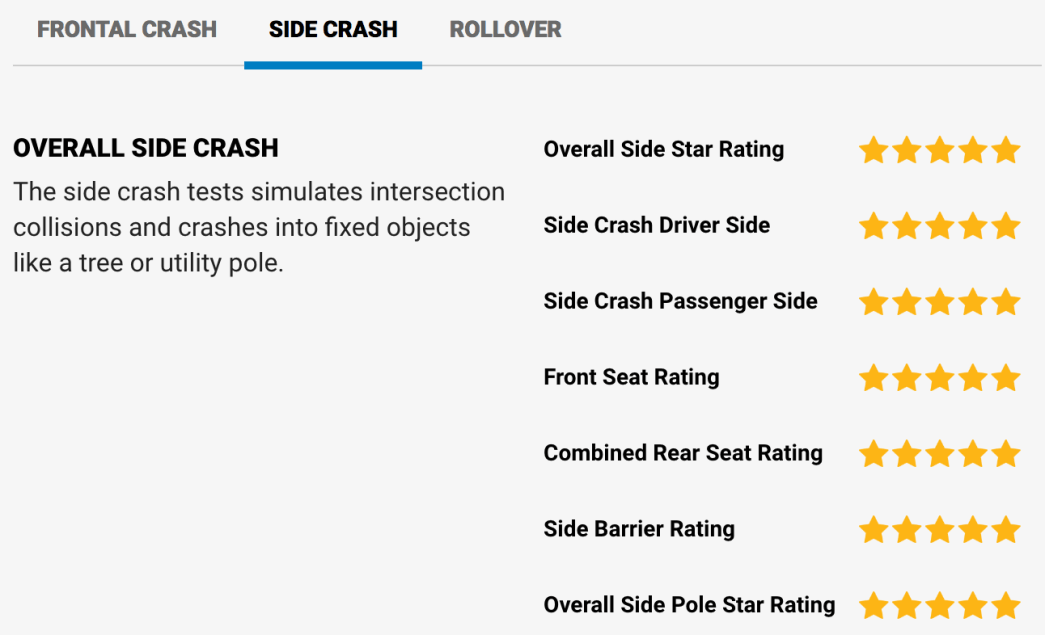The height and width of the screenshot is (635, 1045).
Task: Click first star of Overall Side Star Rating
Action: click(x=873, y=150)
